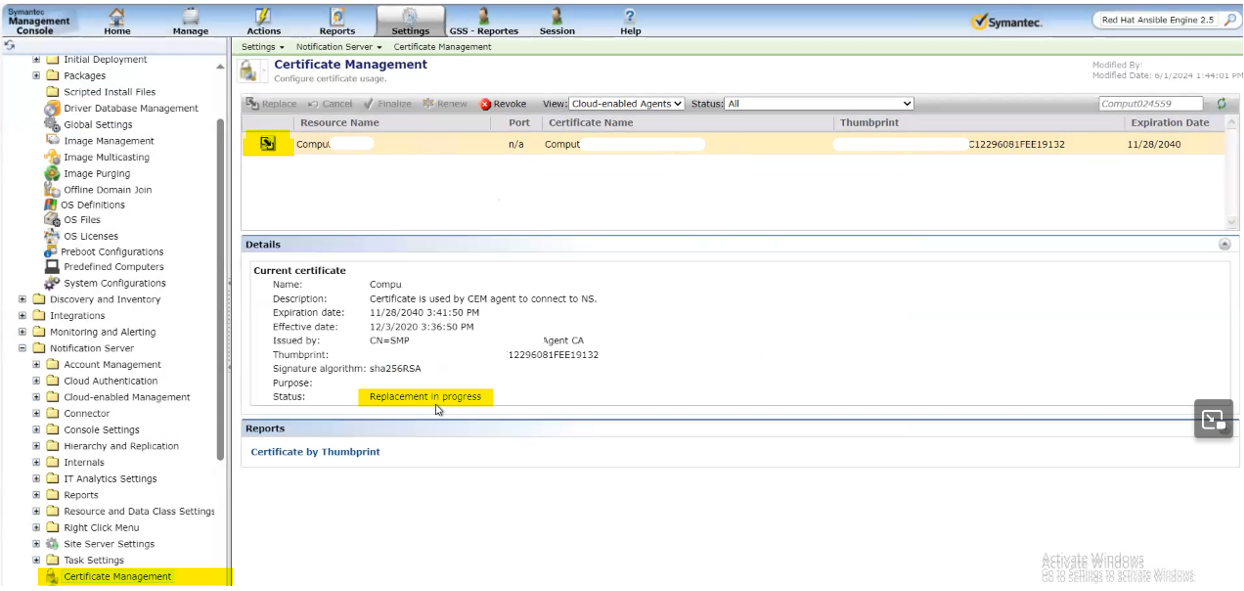
Task: Open the Status filter dropdown
Action: coord(819,104)
